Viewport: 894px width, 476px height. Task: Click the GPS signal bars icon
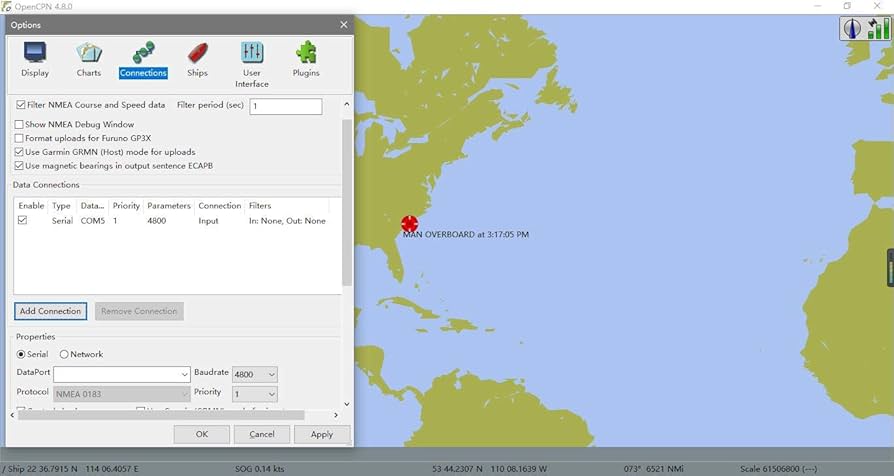pos(878,29)
